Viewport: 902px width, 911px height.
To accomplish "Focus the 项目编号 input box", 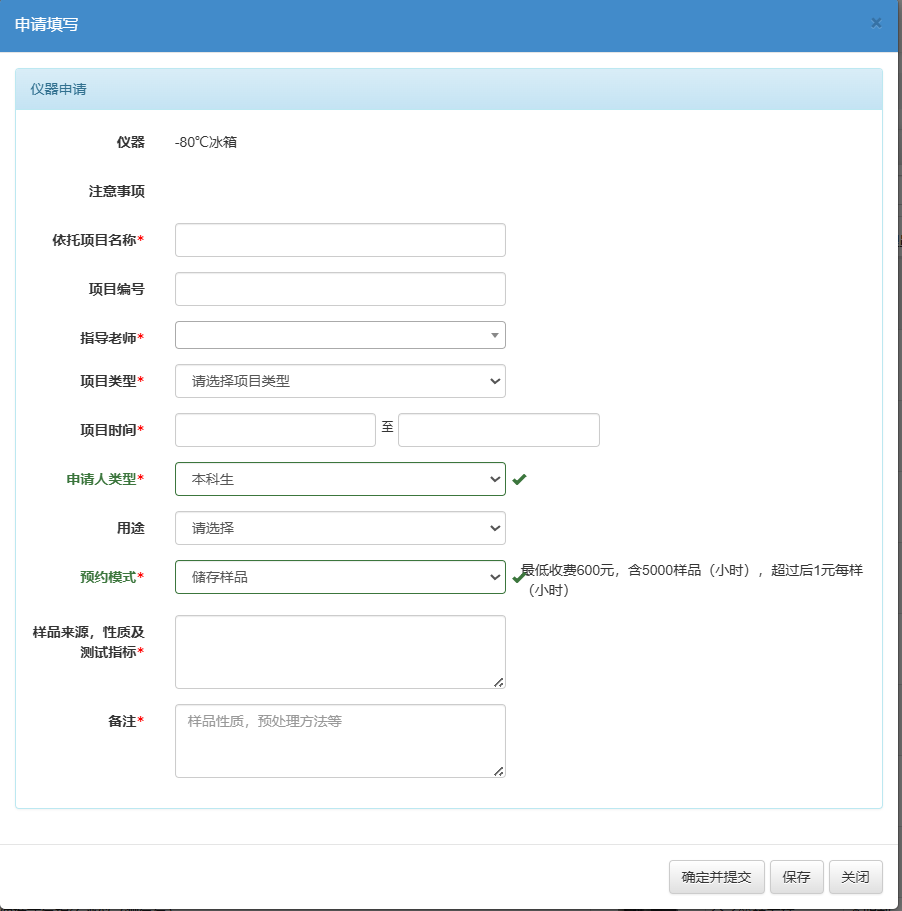I will [340, 289].
